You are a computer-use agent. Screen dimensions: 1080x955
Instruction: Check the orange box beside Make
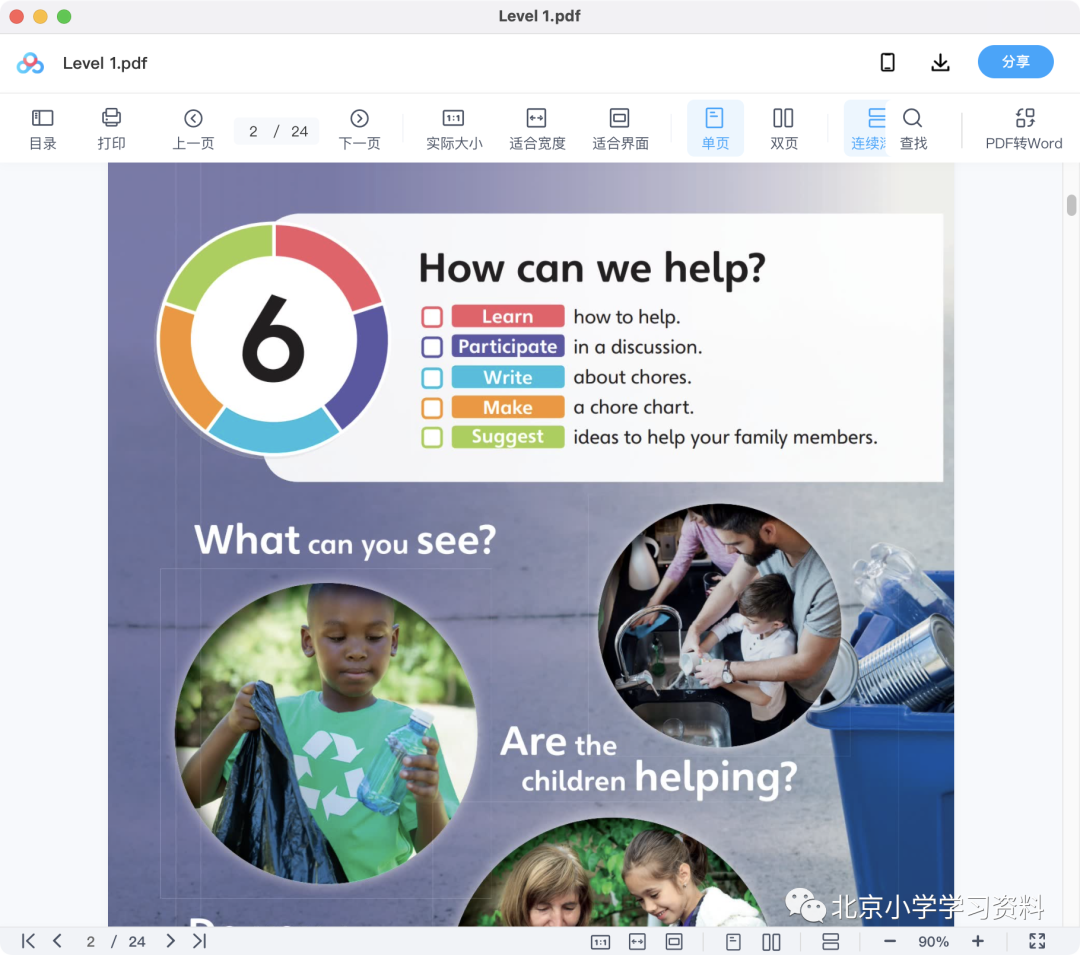coord(432,408)
